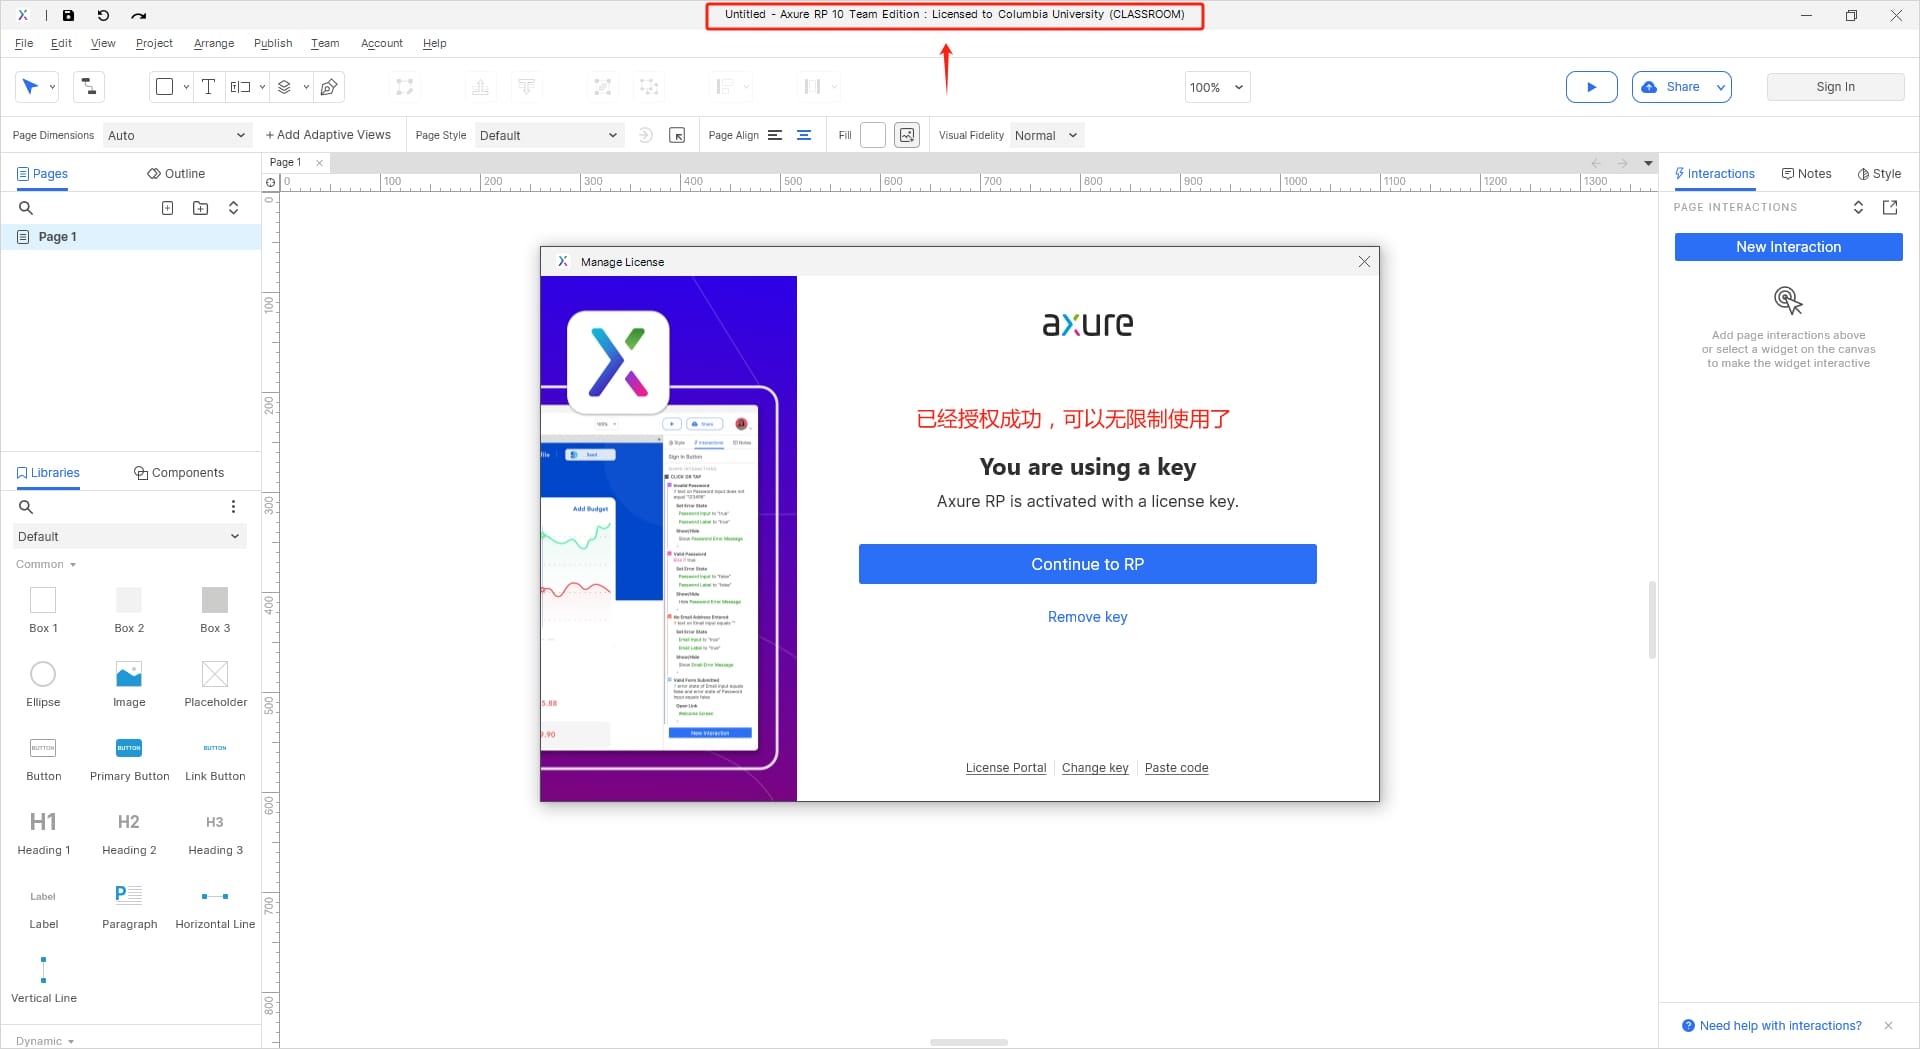Set page fill image icon
Screen dimensions: 1920x1049
(x=907, y=135)
